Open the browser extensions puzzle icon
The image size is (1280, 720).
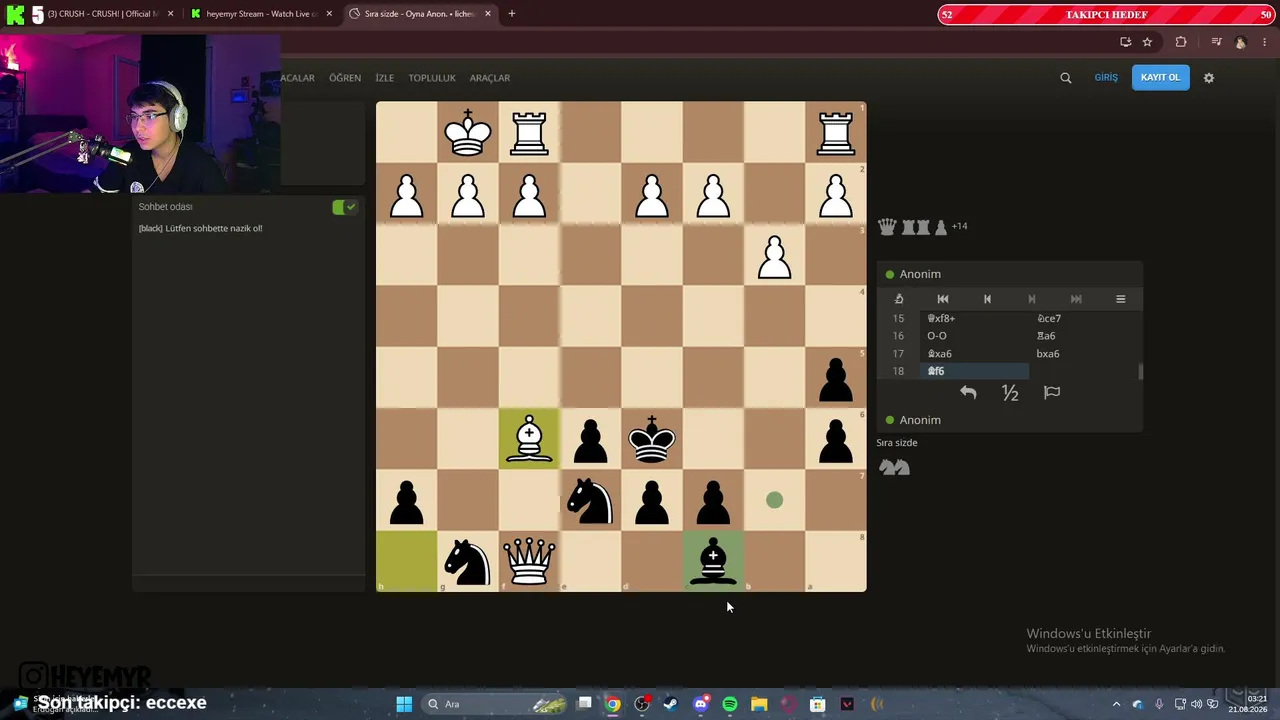(x=1181, y=42)
